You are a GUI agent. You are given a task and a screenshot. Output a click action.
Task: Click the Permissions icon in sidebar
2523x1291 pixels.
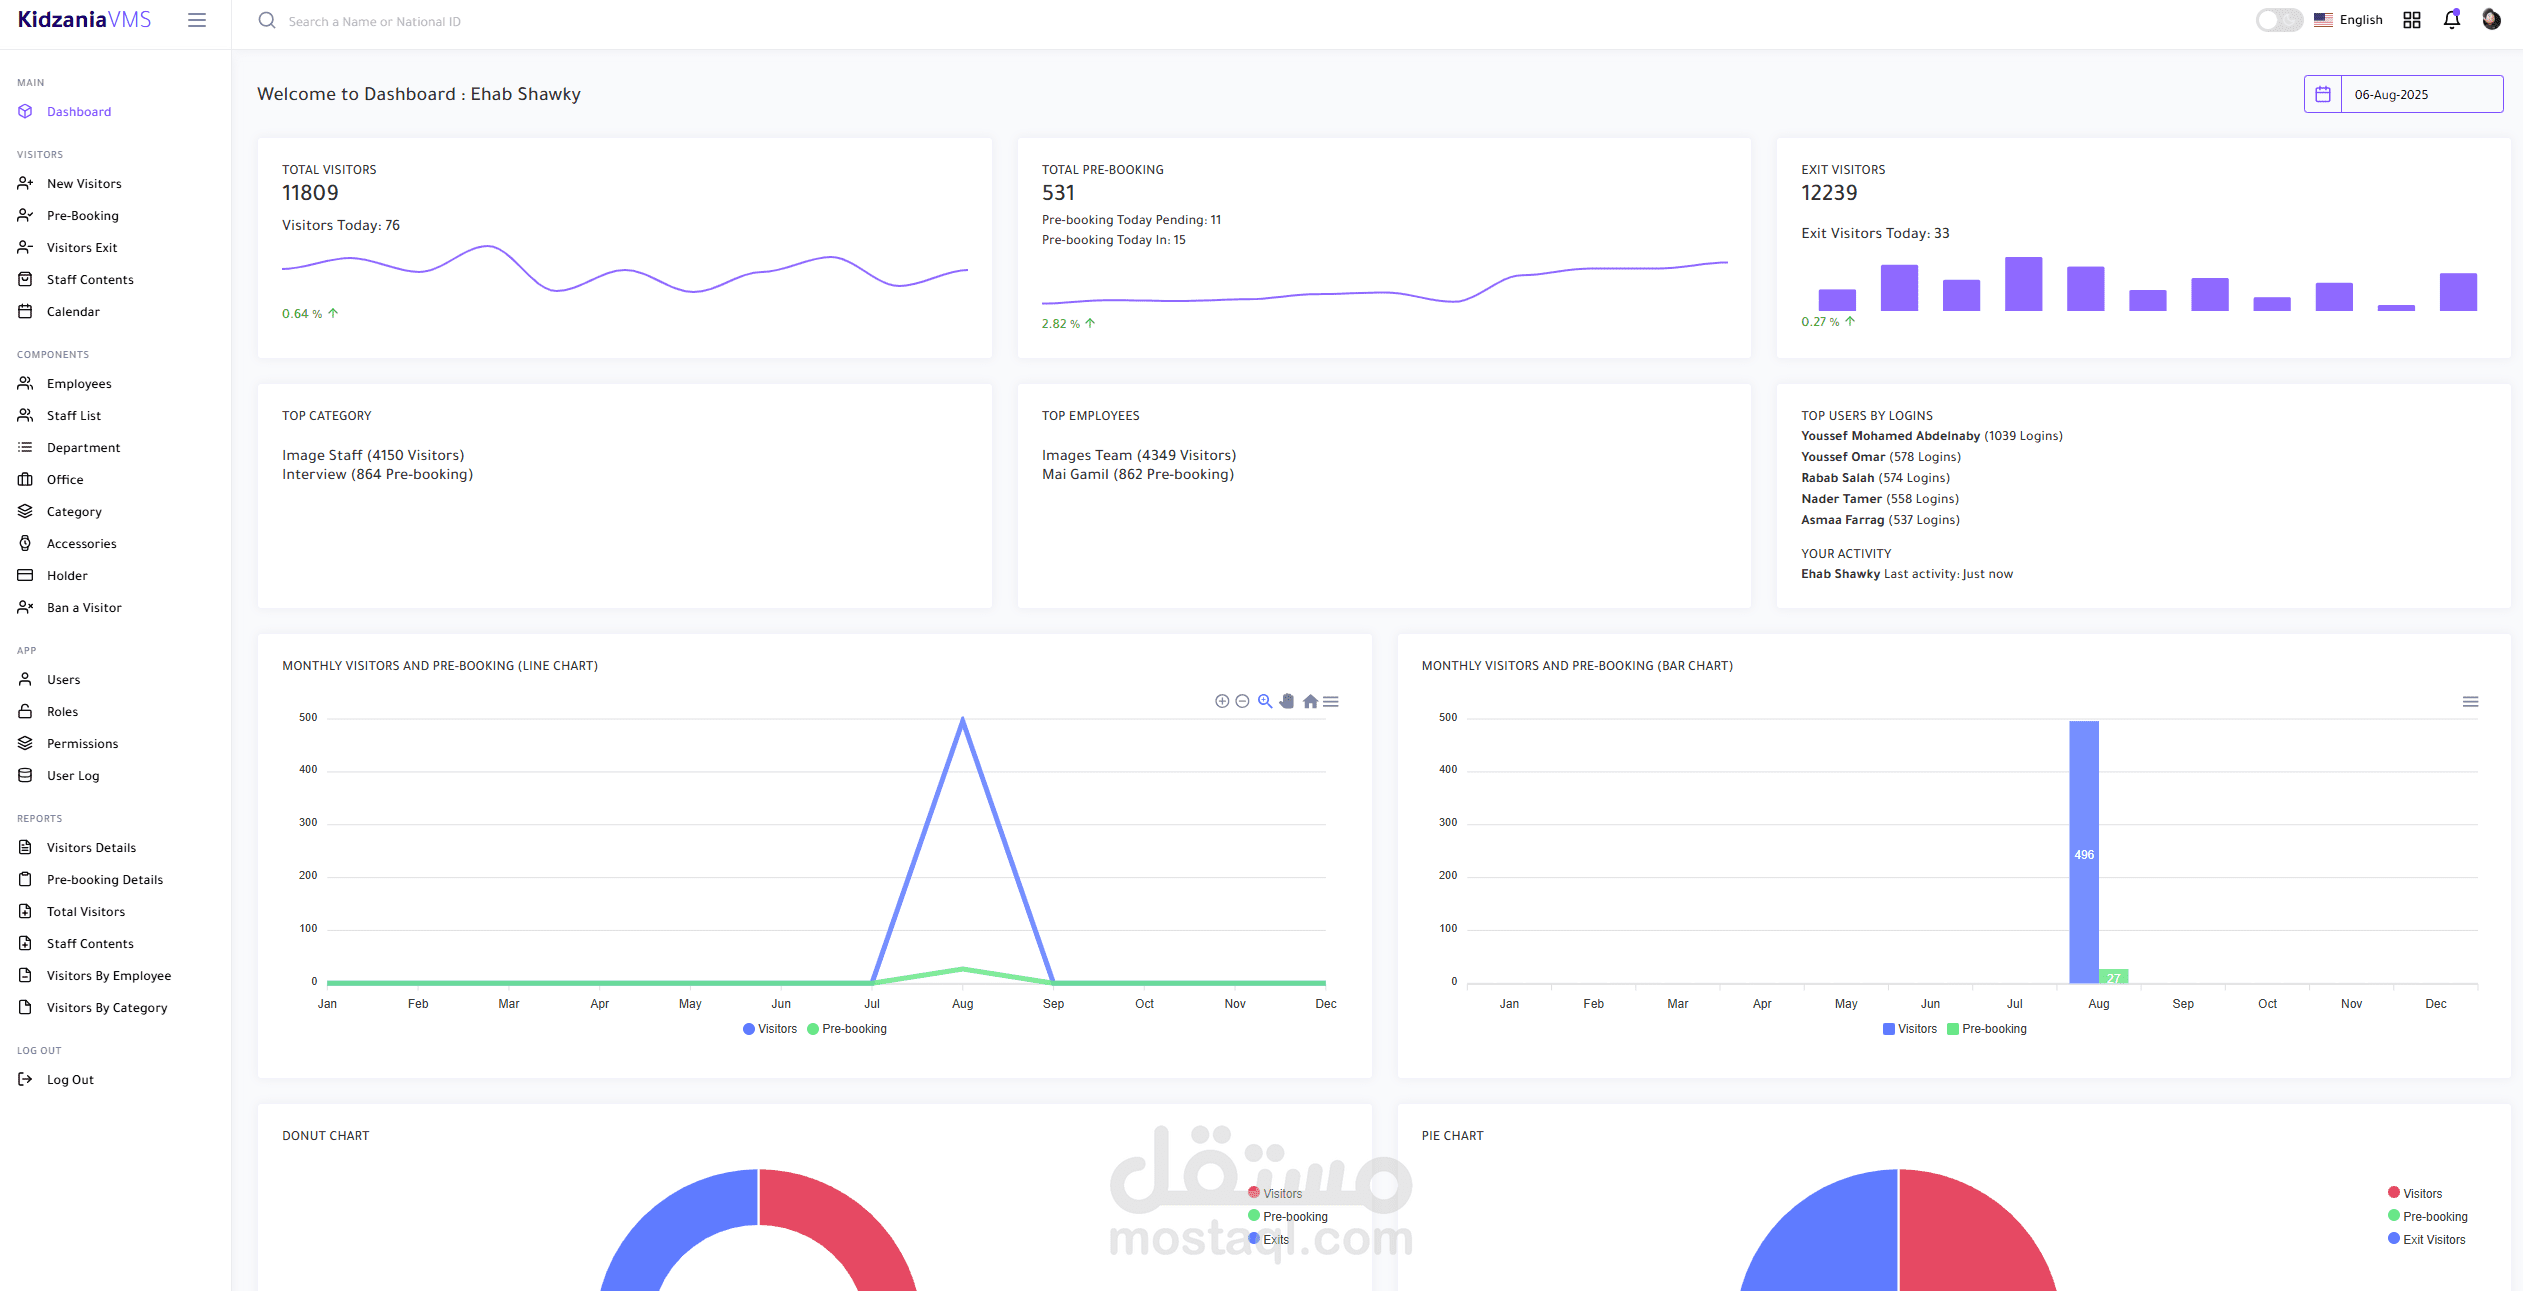[x=25, y=743]
